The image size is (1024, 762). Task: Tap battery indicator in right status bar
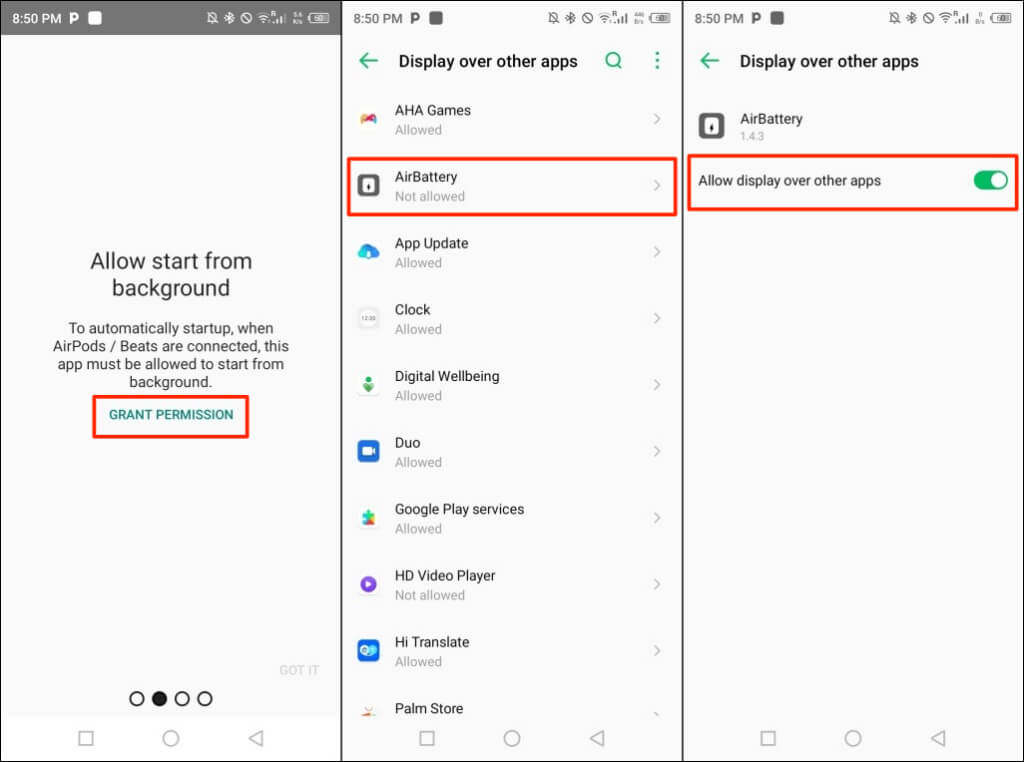coord(1001,18)
